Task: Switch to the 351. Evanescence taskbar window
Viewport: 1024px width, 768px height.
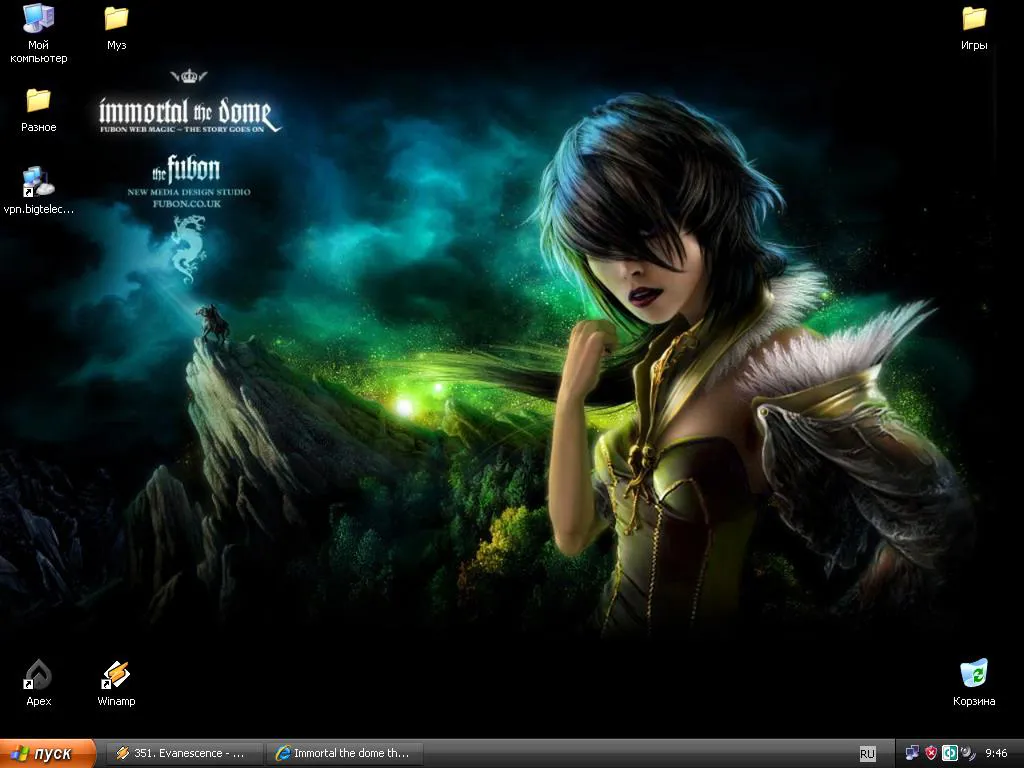Action: pyautogui.click(x=184, y=753)
